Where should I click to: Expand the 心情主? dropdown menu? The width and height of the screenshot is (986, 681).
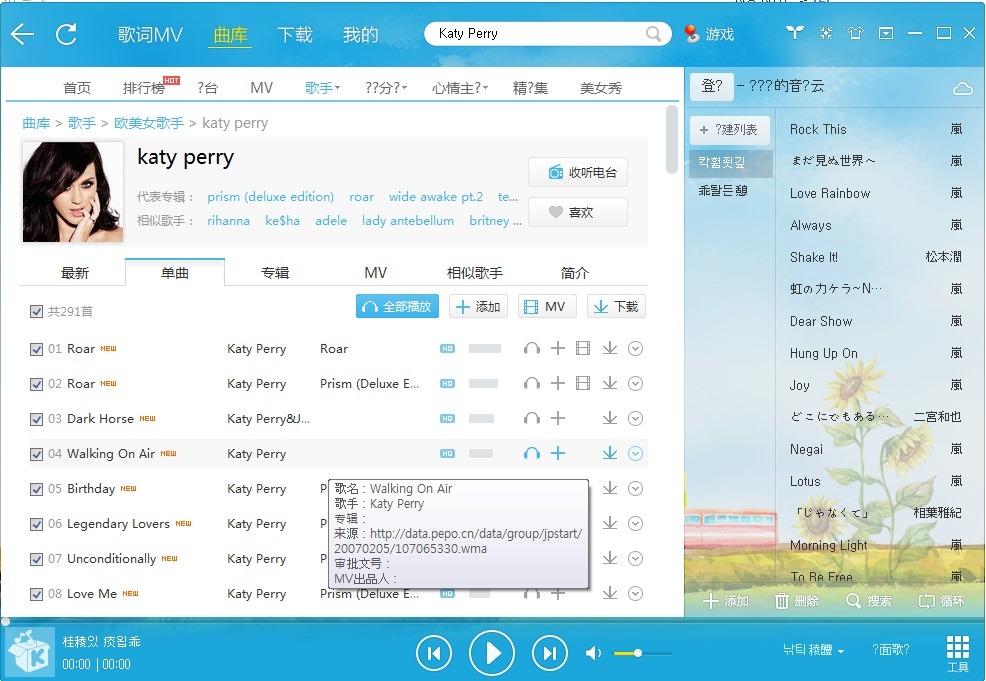(460, 88)
